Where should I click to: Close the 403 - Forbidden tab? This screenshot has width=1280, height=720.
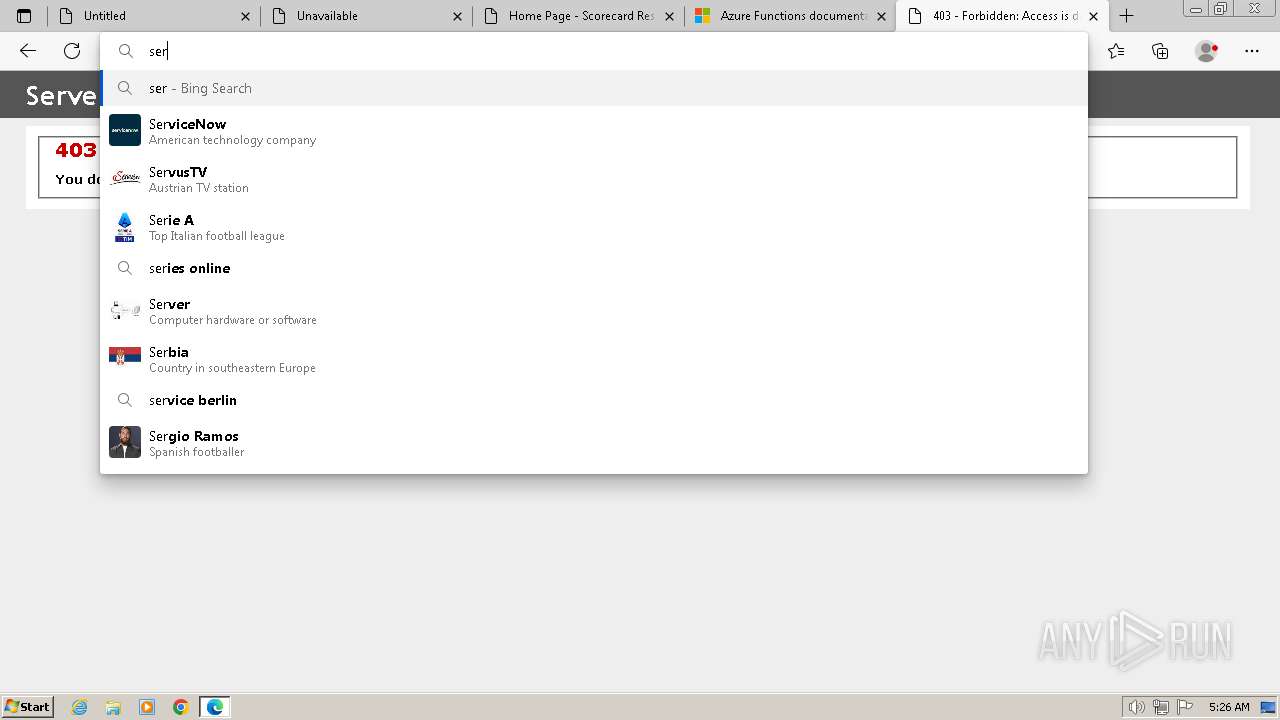(1094, 16)
